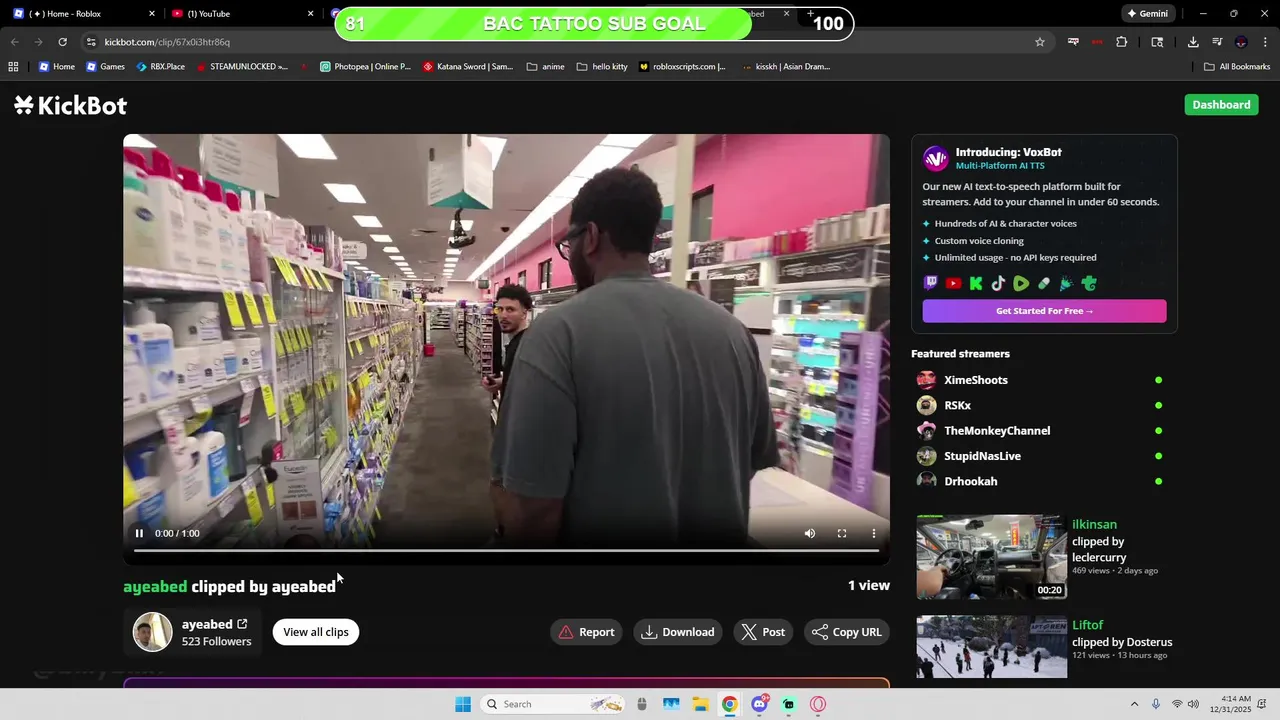The image size is (1280, 720).
Task: Open the Chrome apps grid icon
Action: point(13,67)
